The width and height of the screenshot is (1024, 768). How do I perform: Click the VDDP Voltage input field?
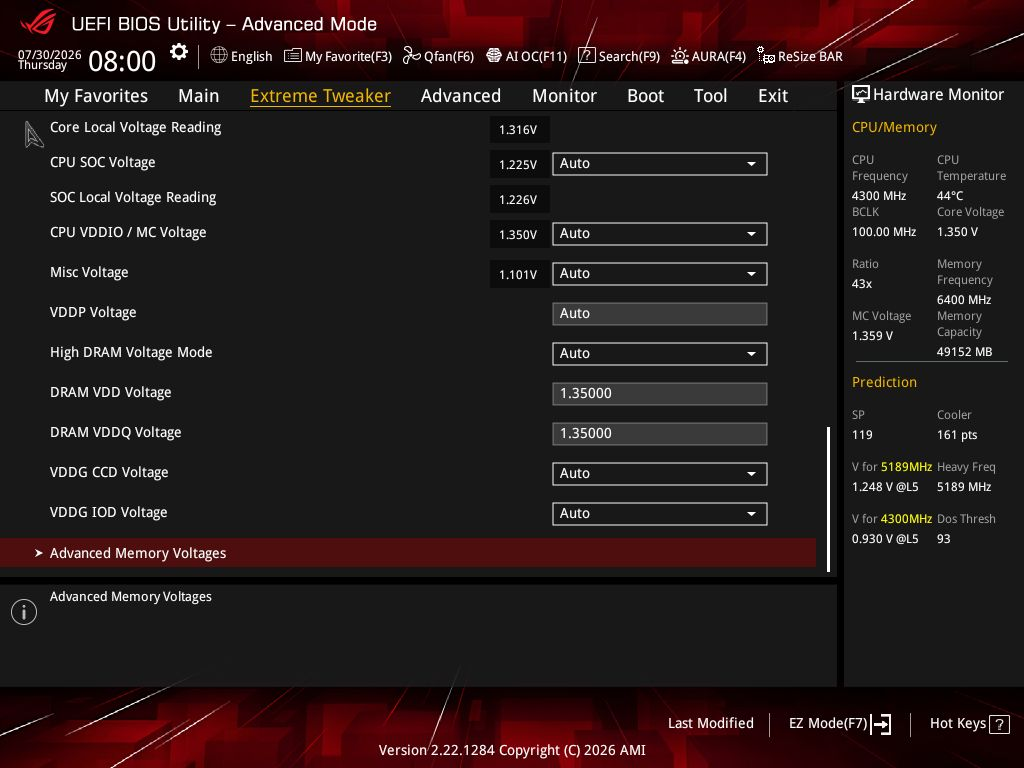[x=660, y=313]
